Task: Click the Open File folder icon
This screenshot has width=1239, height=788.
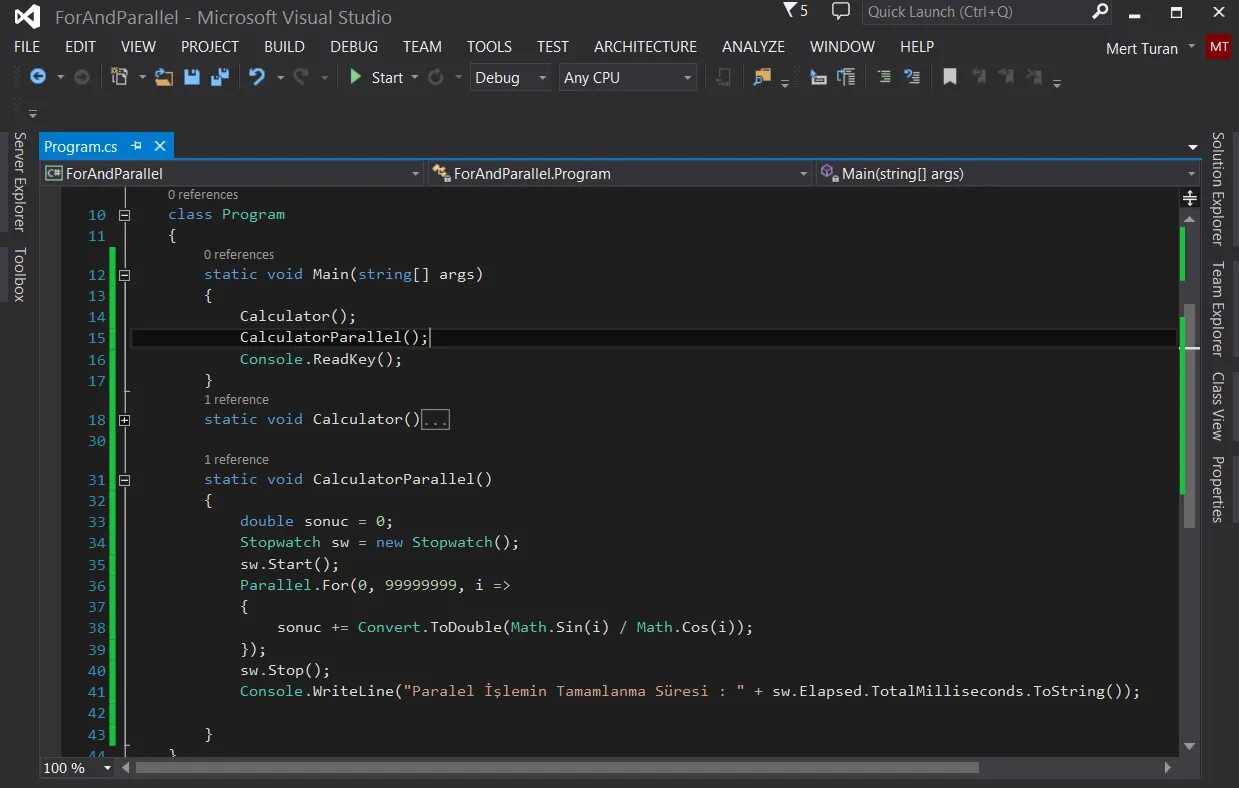Action: pyautogui.click(x=165, y=77)
